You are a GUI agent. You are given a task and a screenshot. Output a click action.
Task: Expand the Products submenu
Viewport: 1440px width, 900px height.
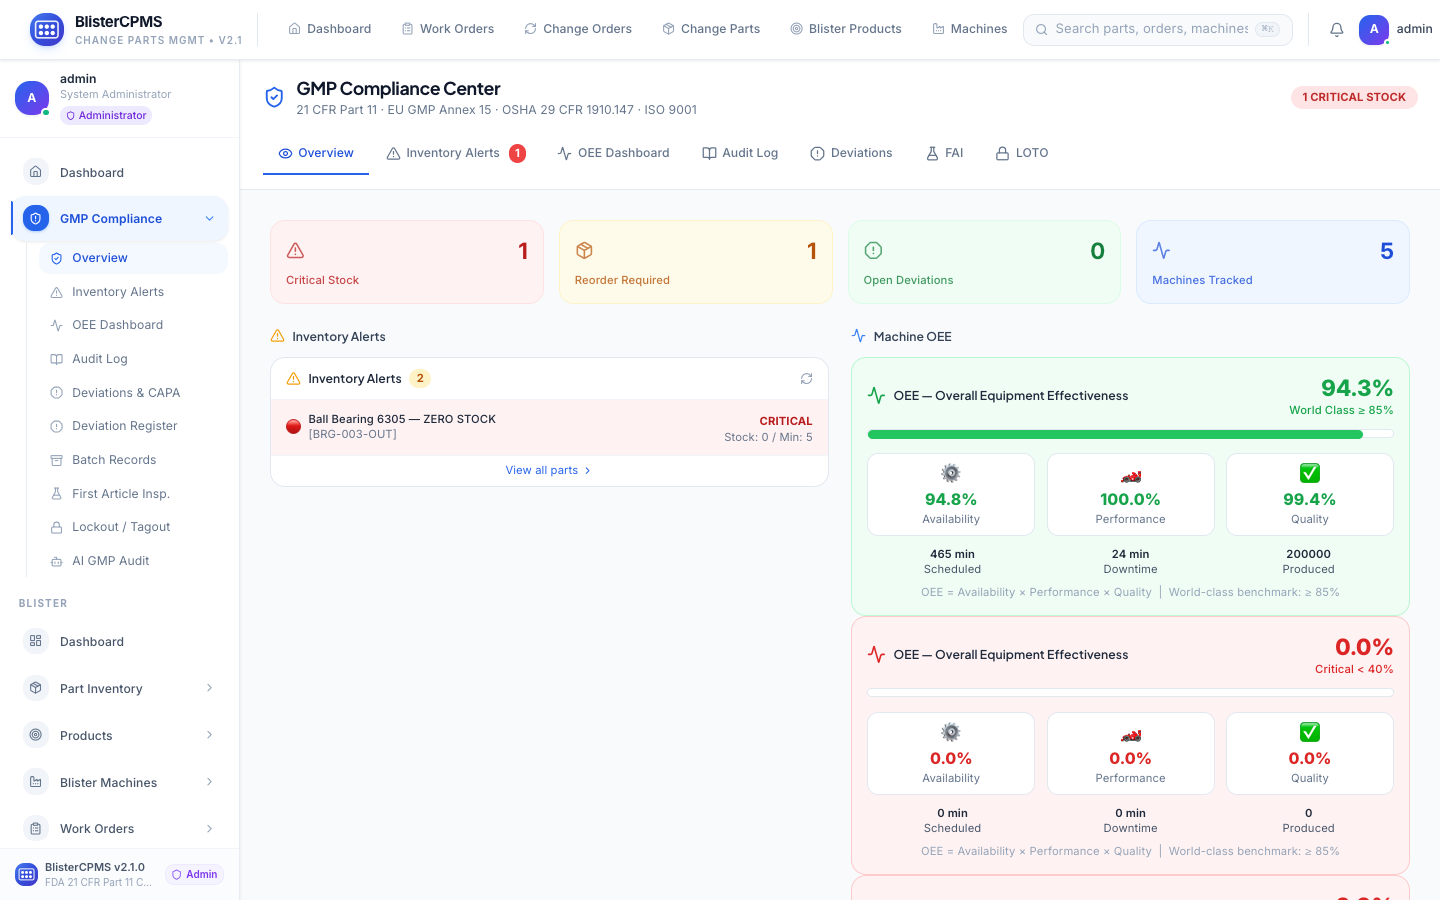[209, 735]
